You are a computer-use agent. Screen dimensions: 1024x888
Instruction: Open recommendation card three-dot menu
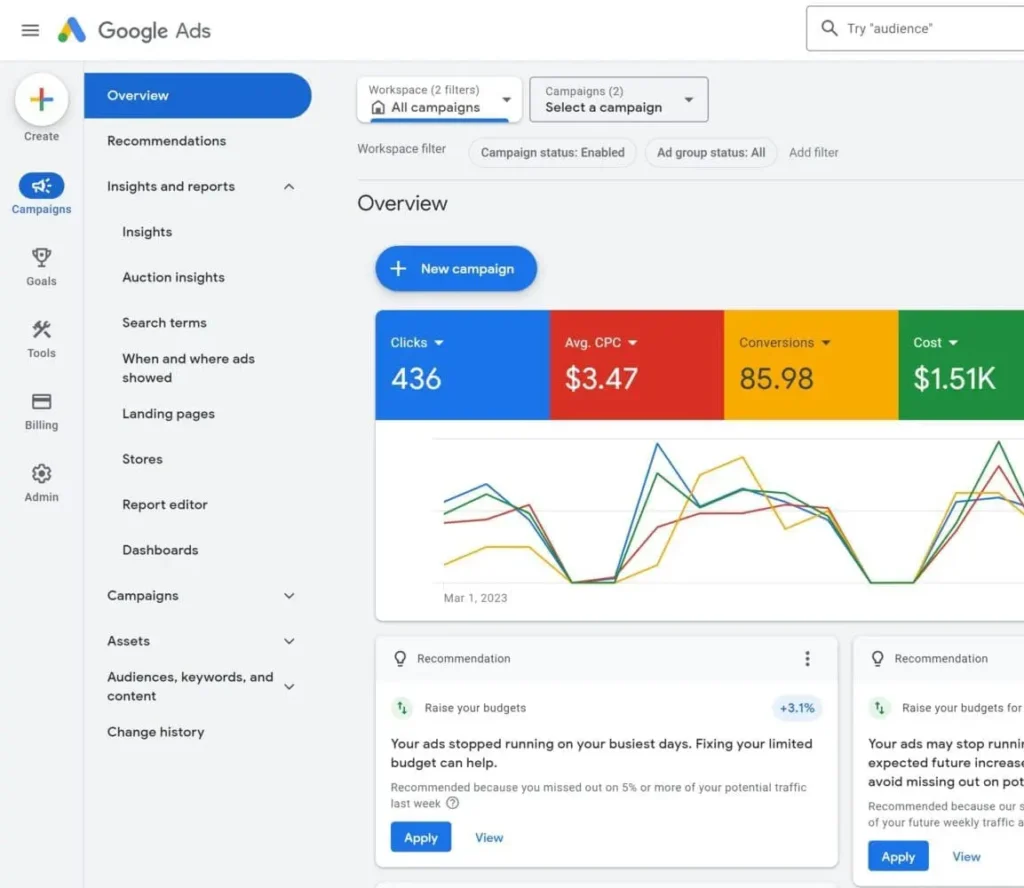(x=807, y=659)
